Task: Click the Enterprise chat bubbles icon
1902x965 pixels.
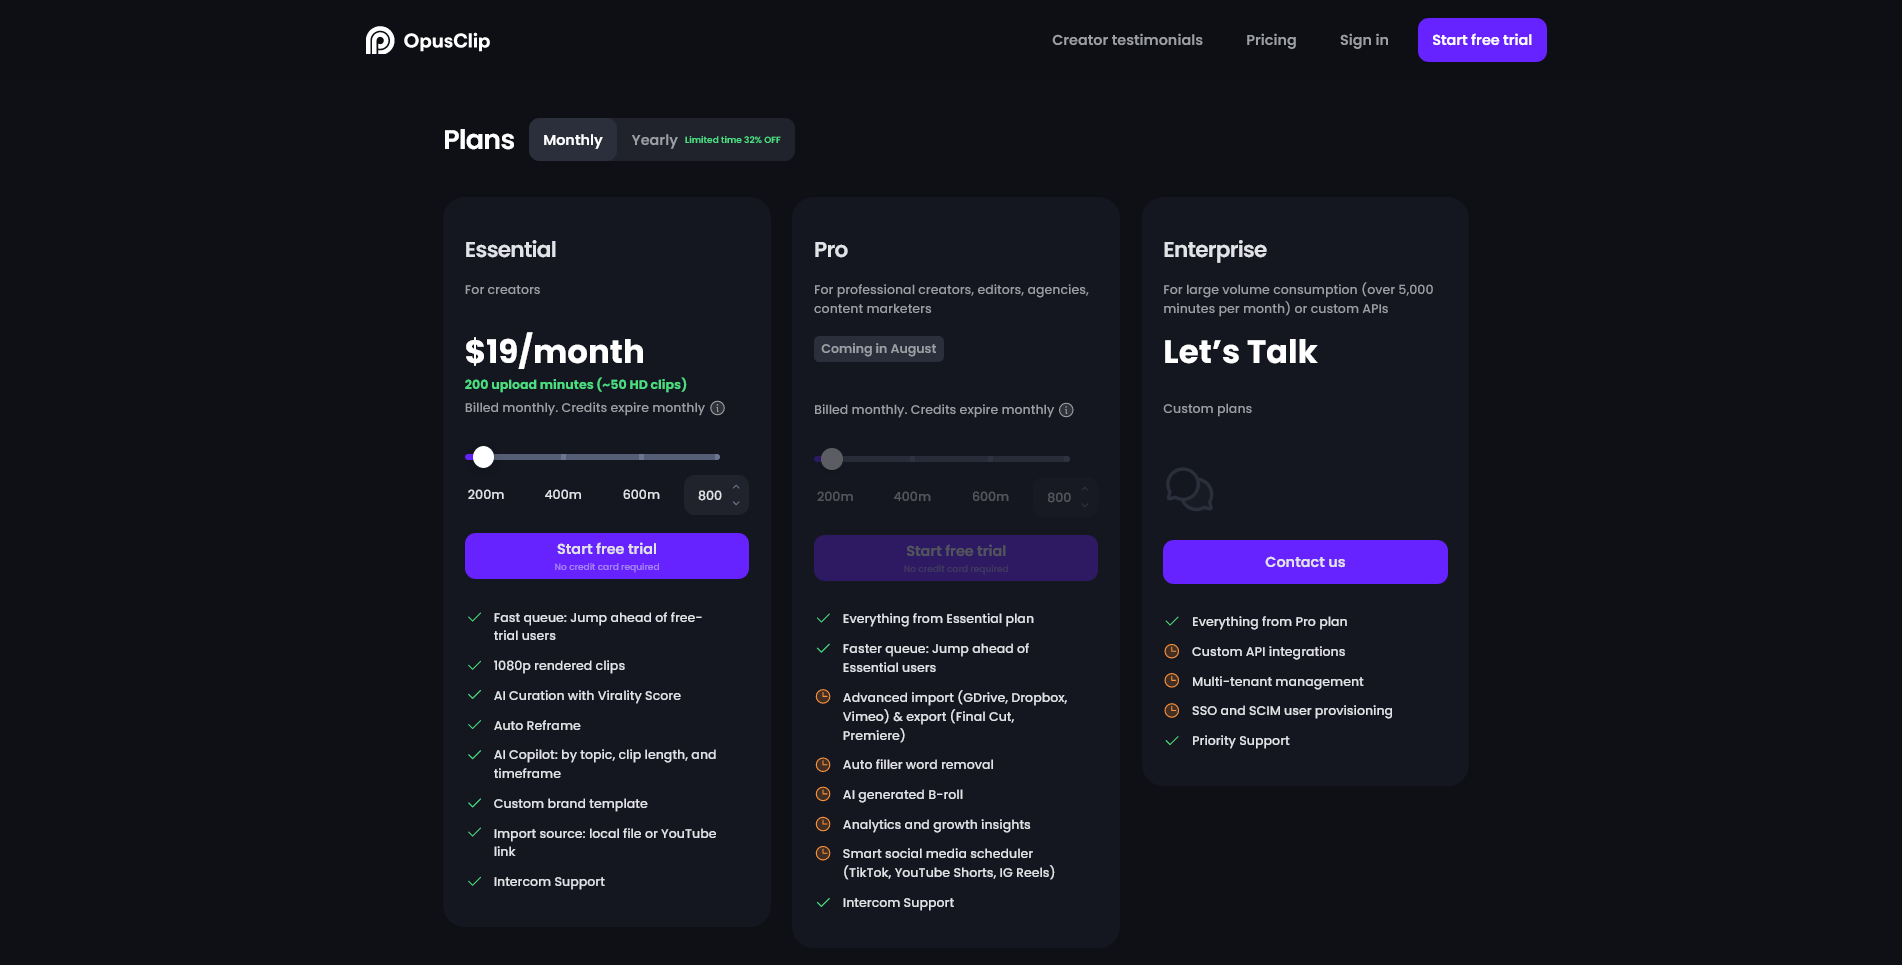Action: [1189, 489]
